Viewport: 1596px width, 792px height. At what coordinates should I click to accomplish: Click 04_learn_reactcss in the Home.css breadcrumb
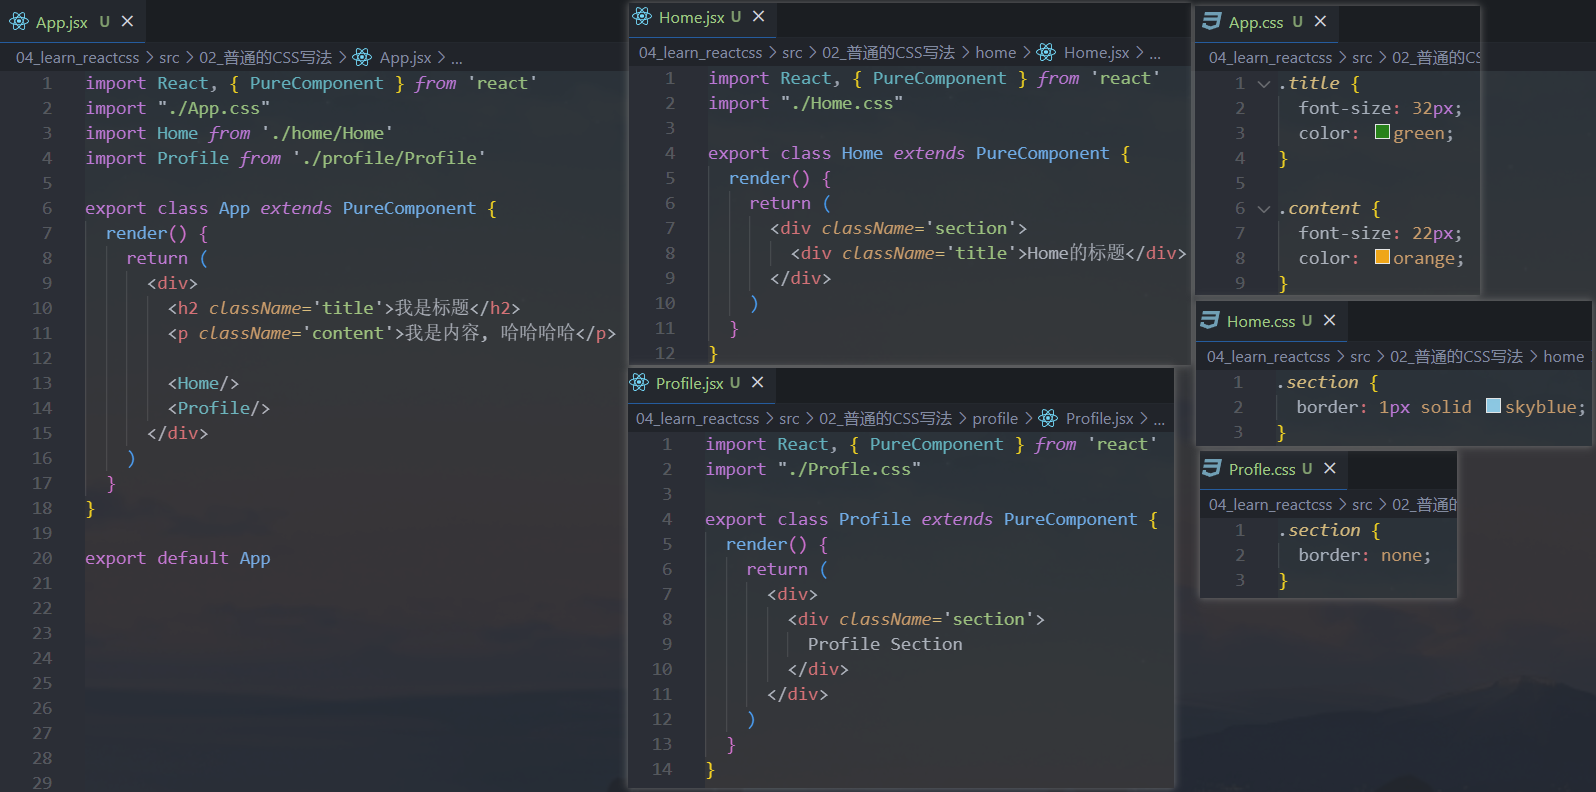(1268, 357)
